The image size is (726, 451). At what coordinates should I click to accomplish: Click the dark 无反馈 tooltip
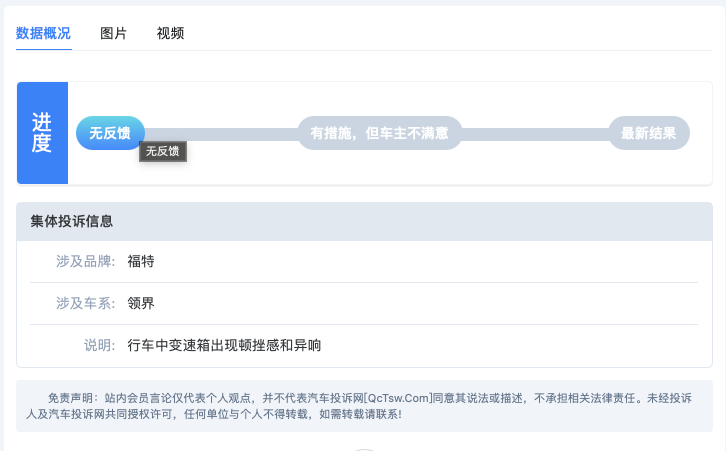(x=163, y=151)
